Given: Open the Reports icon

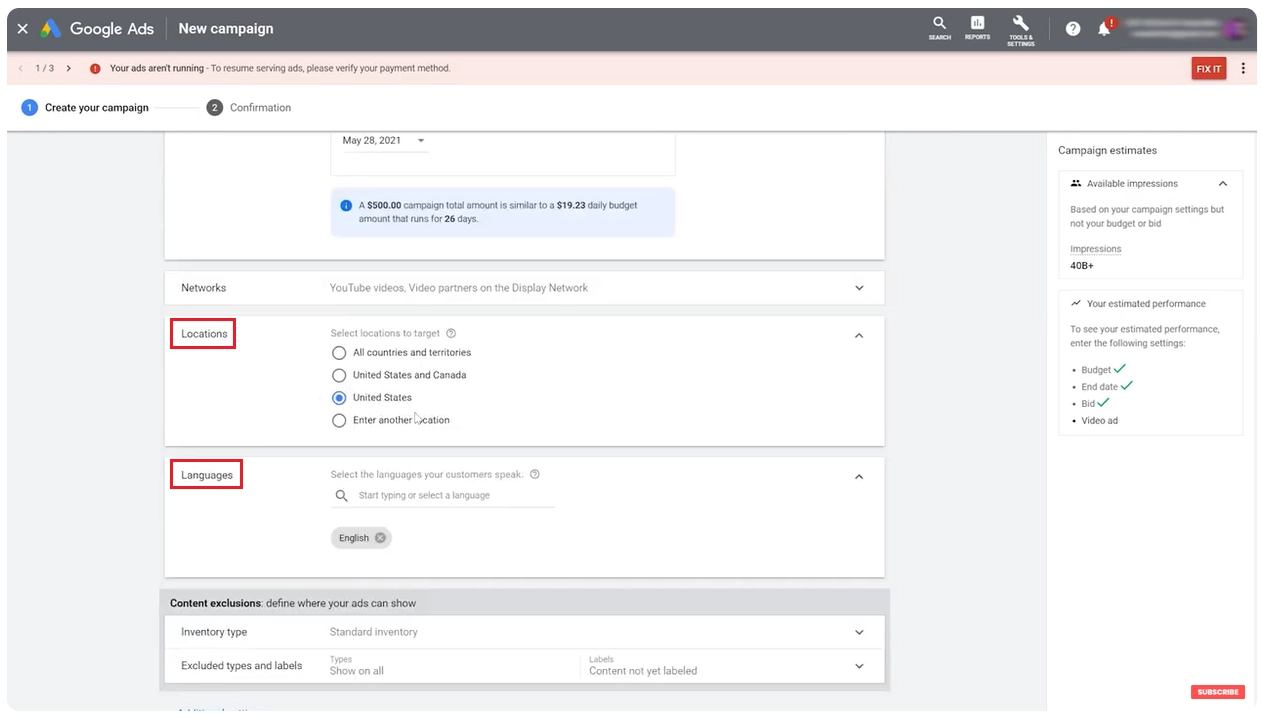Looking at the screenshot, I should (x=977, y=27).
